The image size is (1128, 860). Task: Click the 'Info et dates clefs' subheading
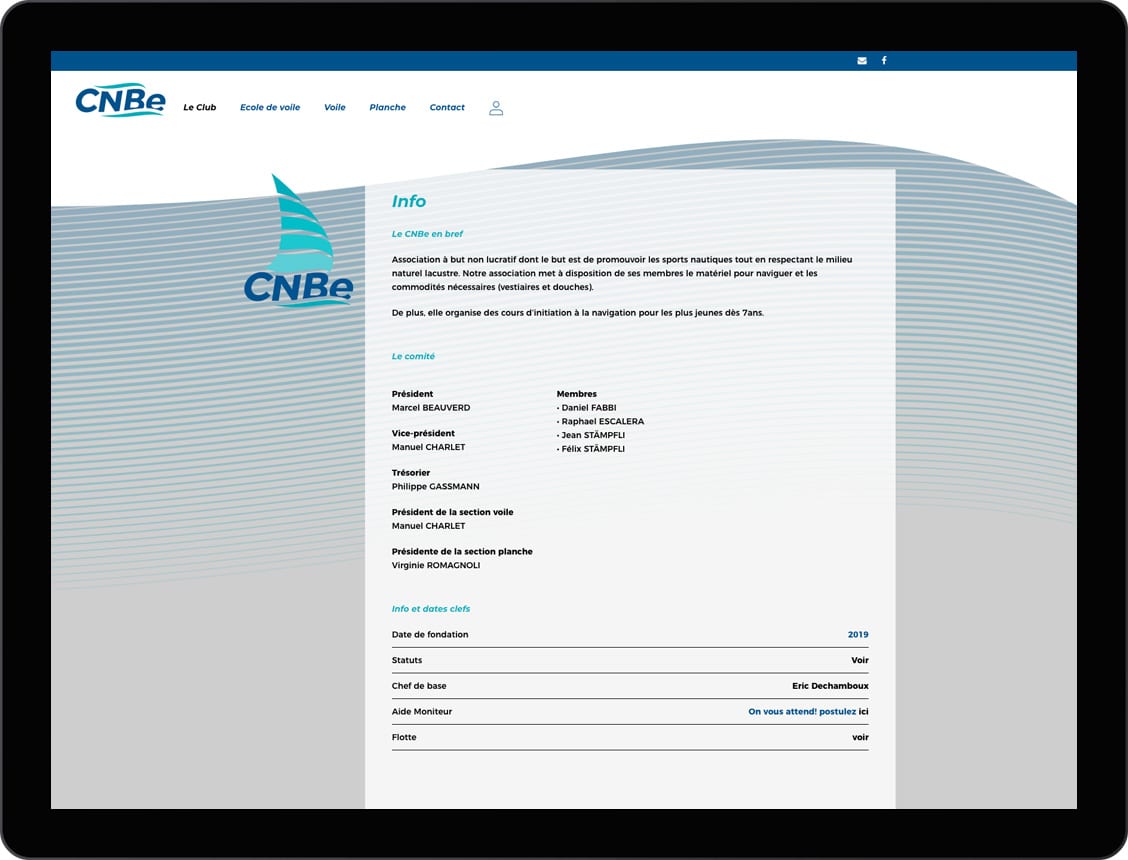tap(430, 609)
